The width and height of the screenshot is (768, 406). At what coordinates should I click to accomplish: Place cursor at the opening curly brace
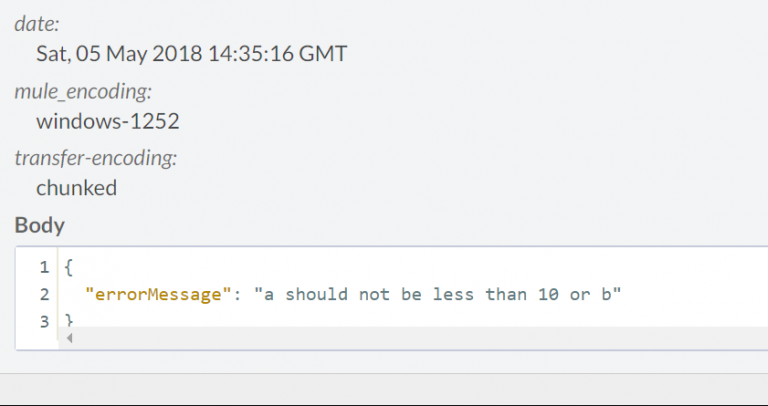(x=68, y=268)
